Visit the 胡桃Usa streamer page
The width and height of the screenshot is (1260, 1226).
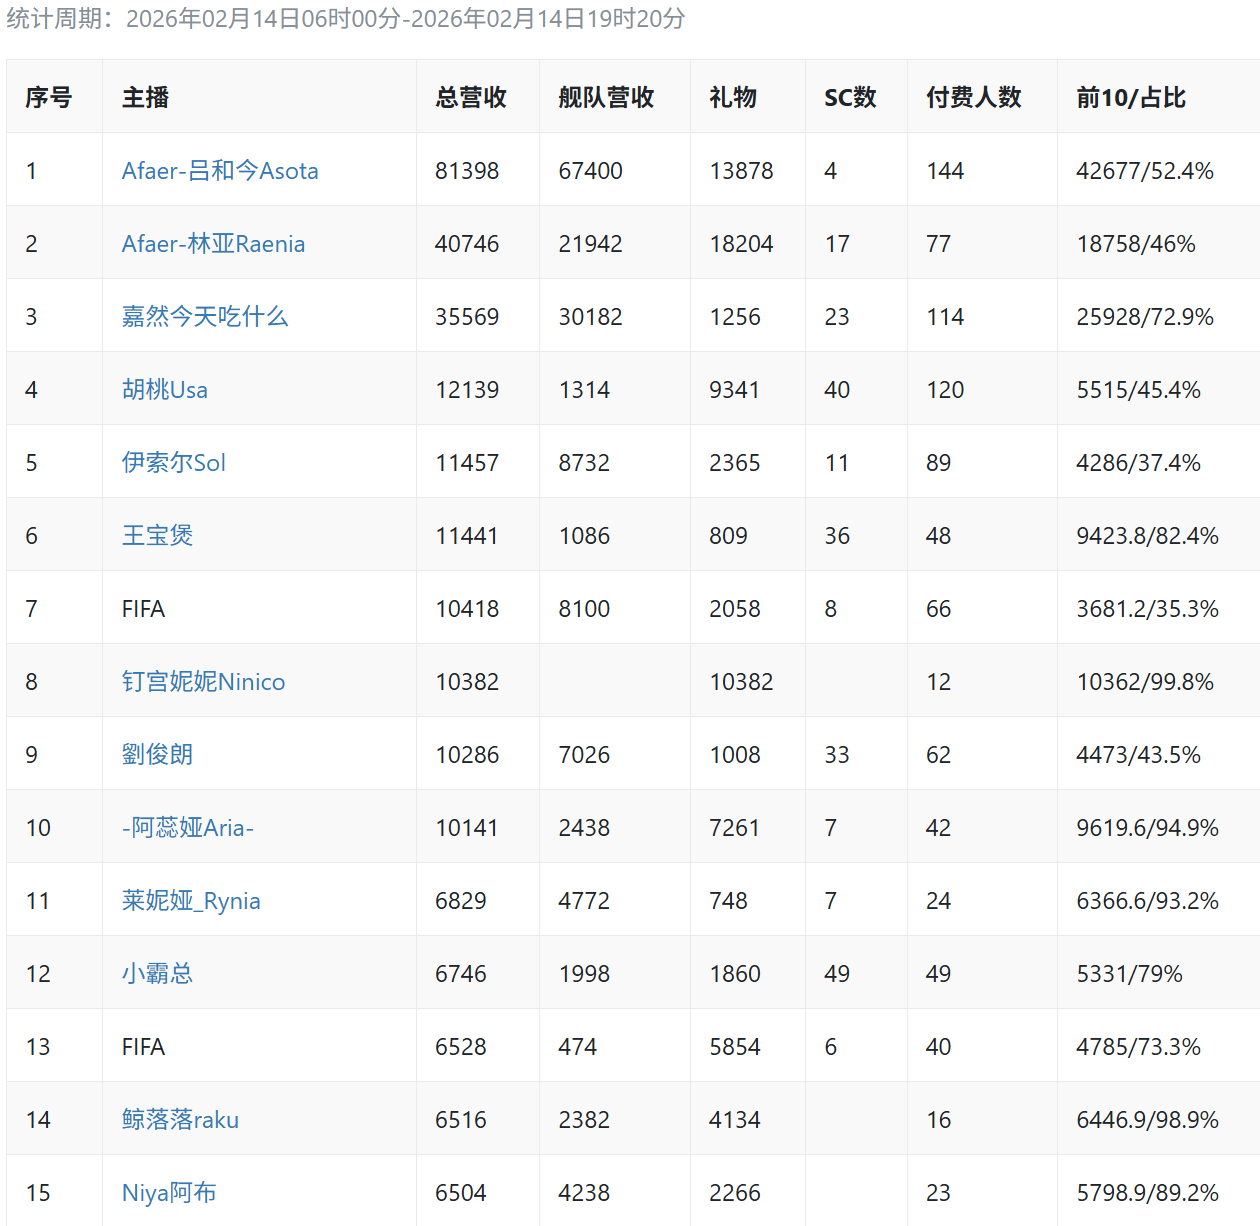pos(165,390)
